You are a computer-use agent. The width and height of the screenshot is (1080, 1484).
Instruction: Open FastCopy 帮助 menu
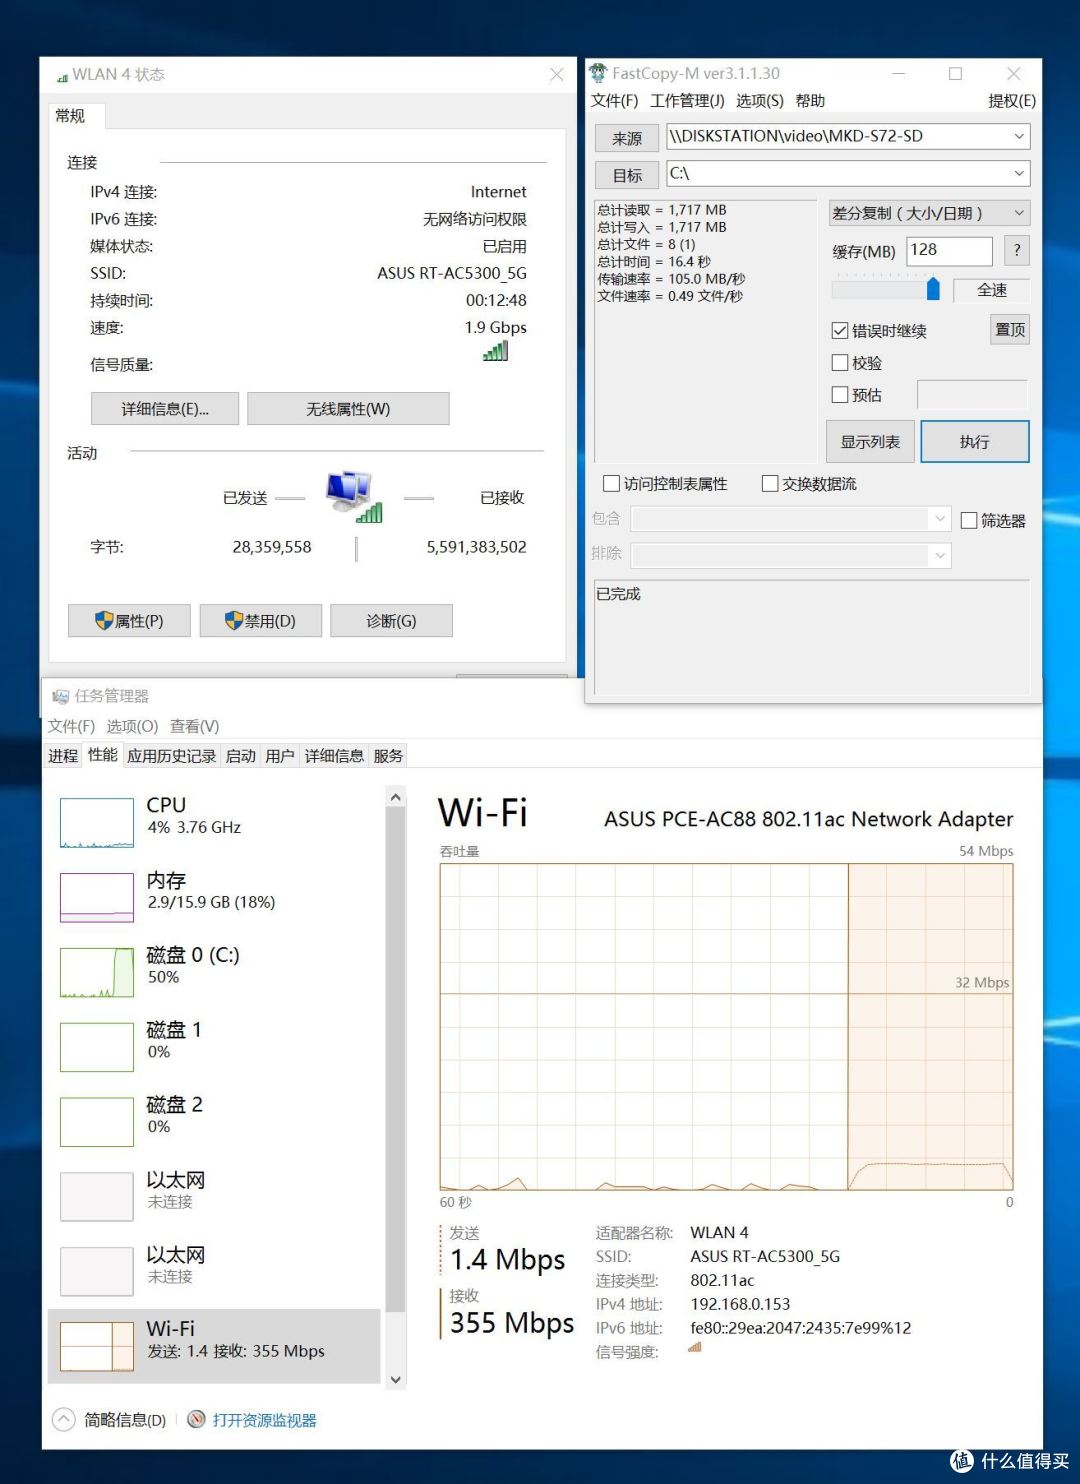click(x=810, y=101)
